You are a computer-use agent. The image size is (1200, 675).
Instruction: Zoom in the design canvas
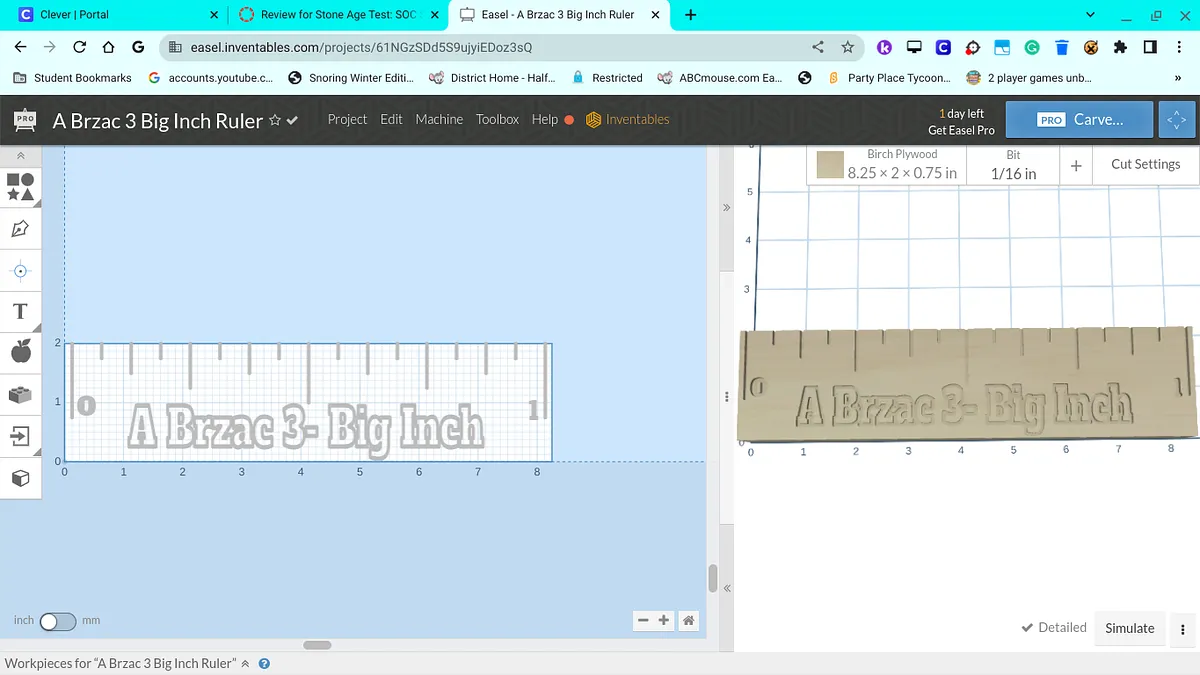point(664,621)
